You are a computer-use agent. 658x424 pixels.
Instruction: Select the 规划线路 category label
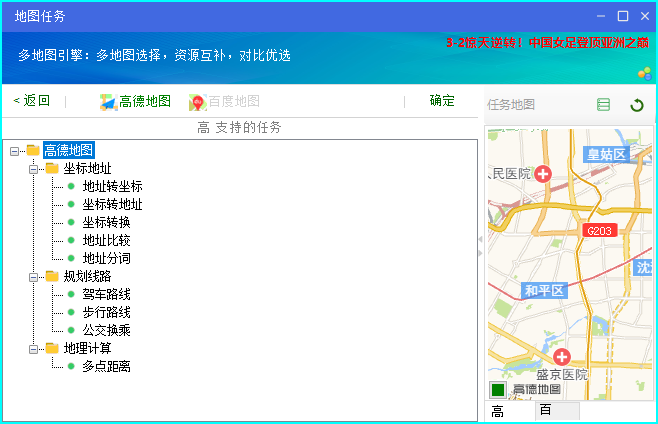click(x=87, y=276)
